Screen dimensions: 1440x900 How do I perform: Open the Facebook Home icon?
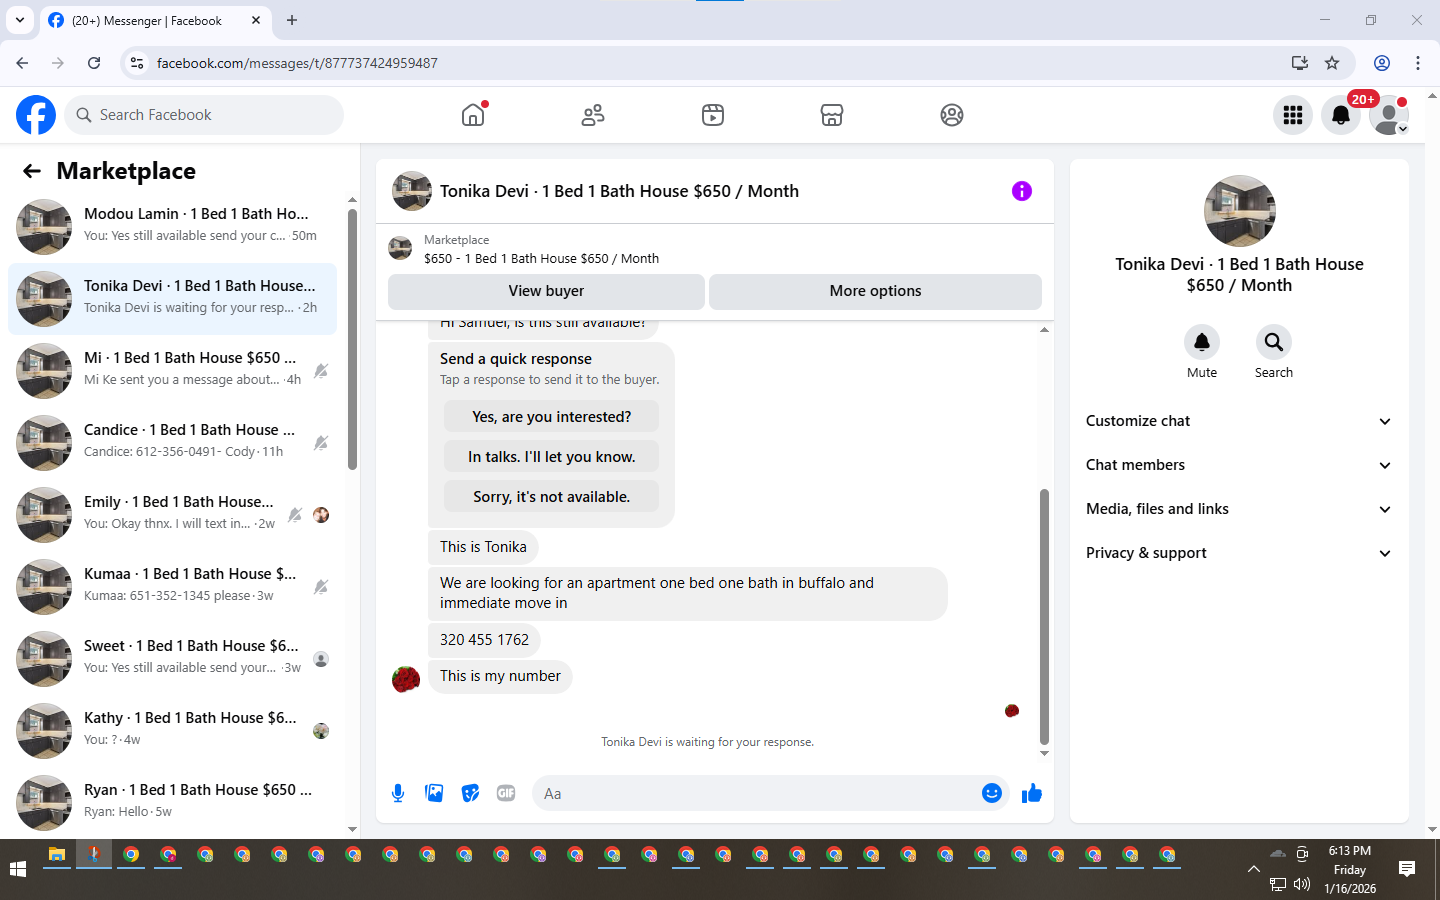[x=473, y=115]
